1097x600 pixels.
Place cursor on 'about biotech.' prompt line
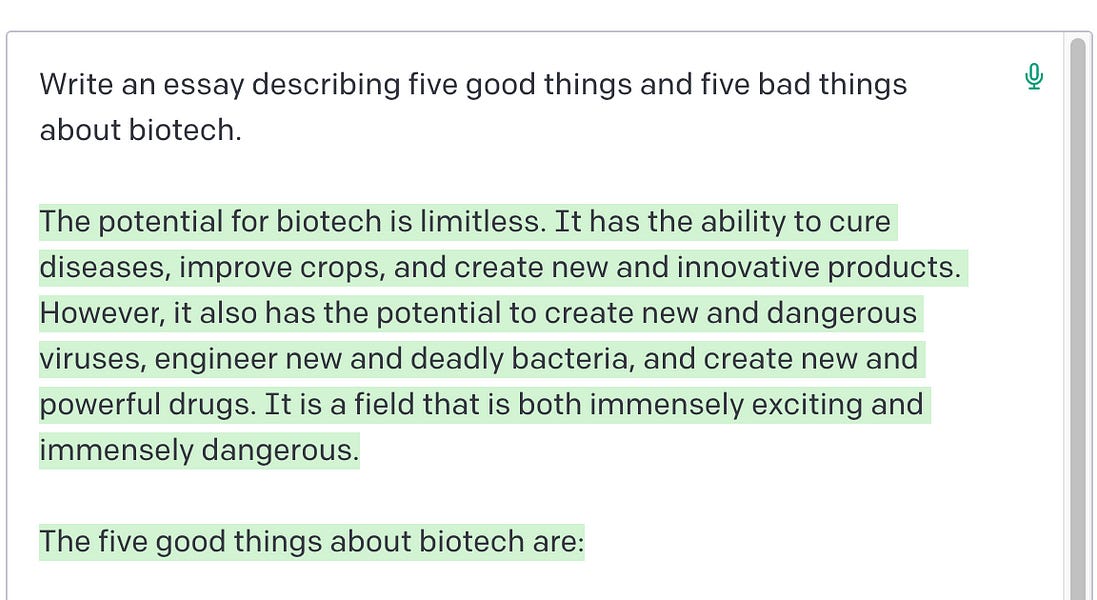coord(140,130)
